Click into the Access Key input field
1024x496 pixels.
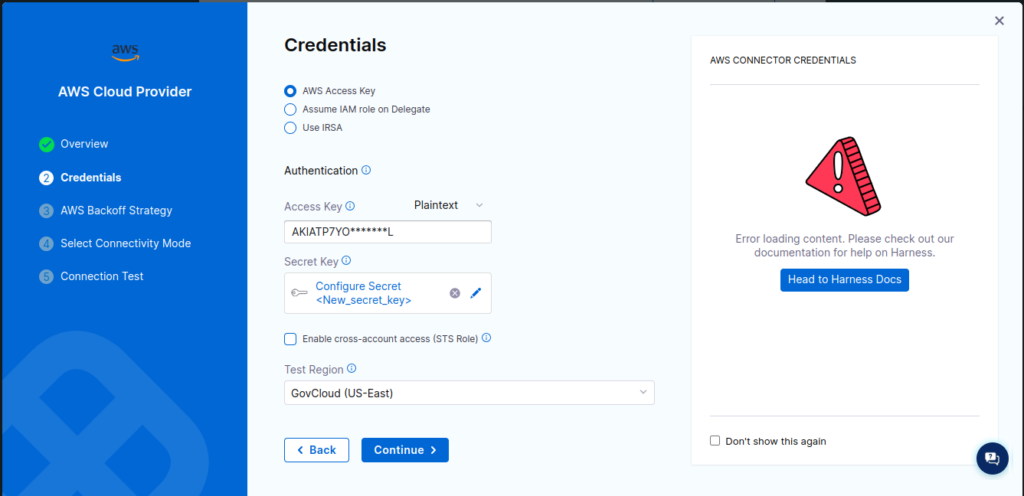coord(387,232)
